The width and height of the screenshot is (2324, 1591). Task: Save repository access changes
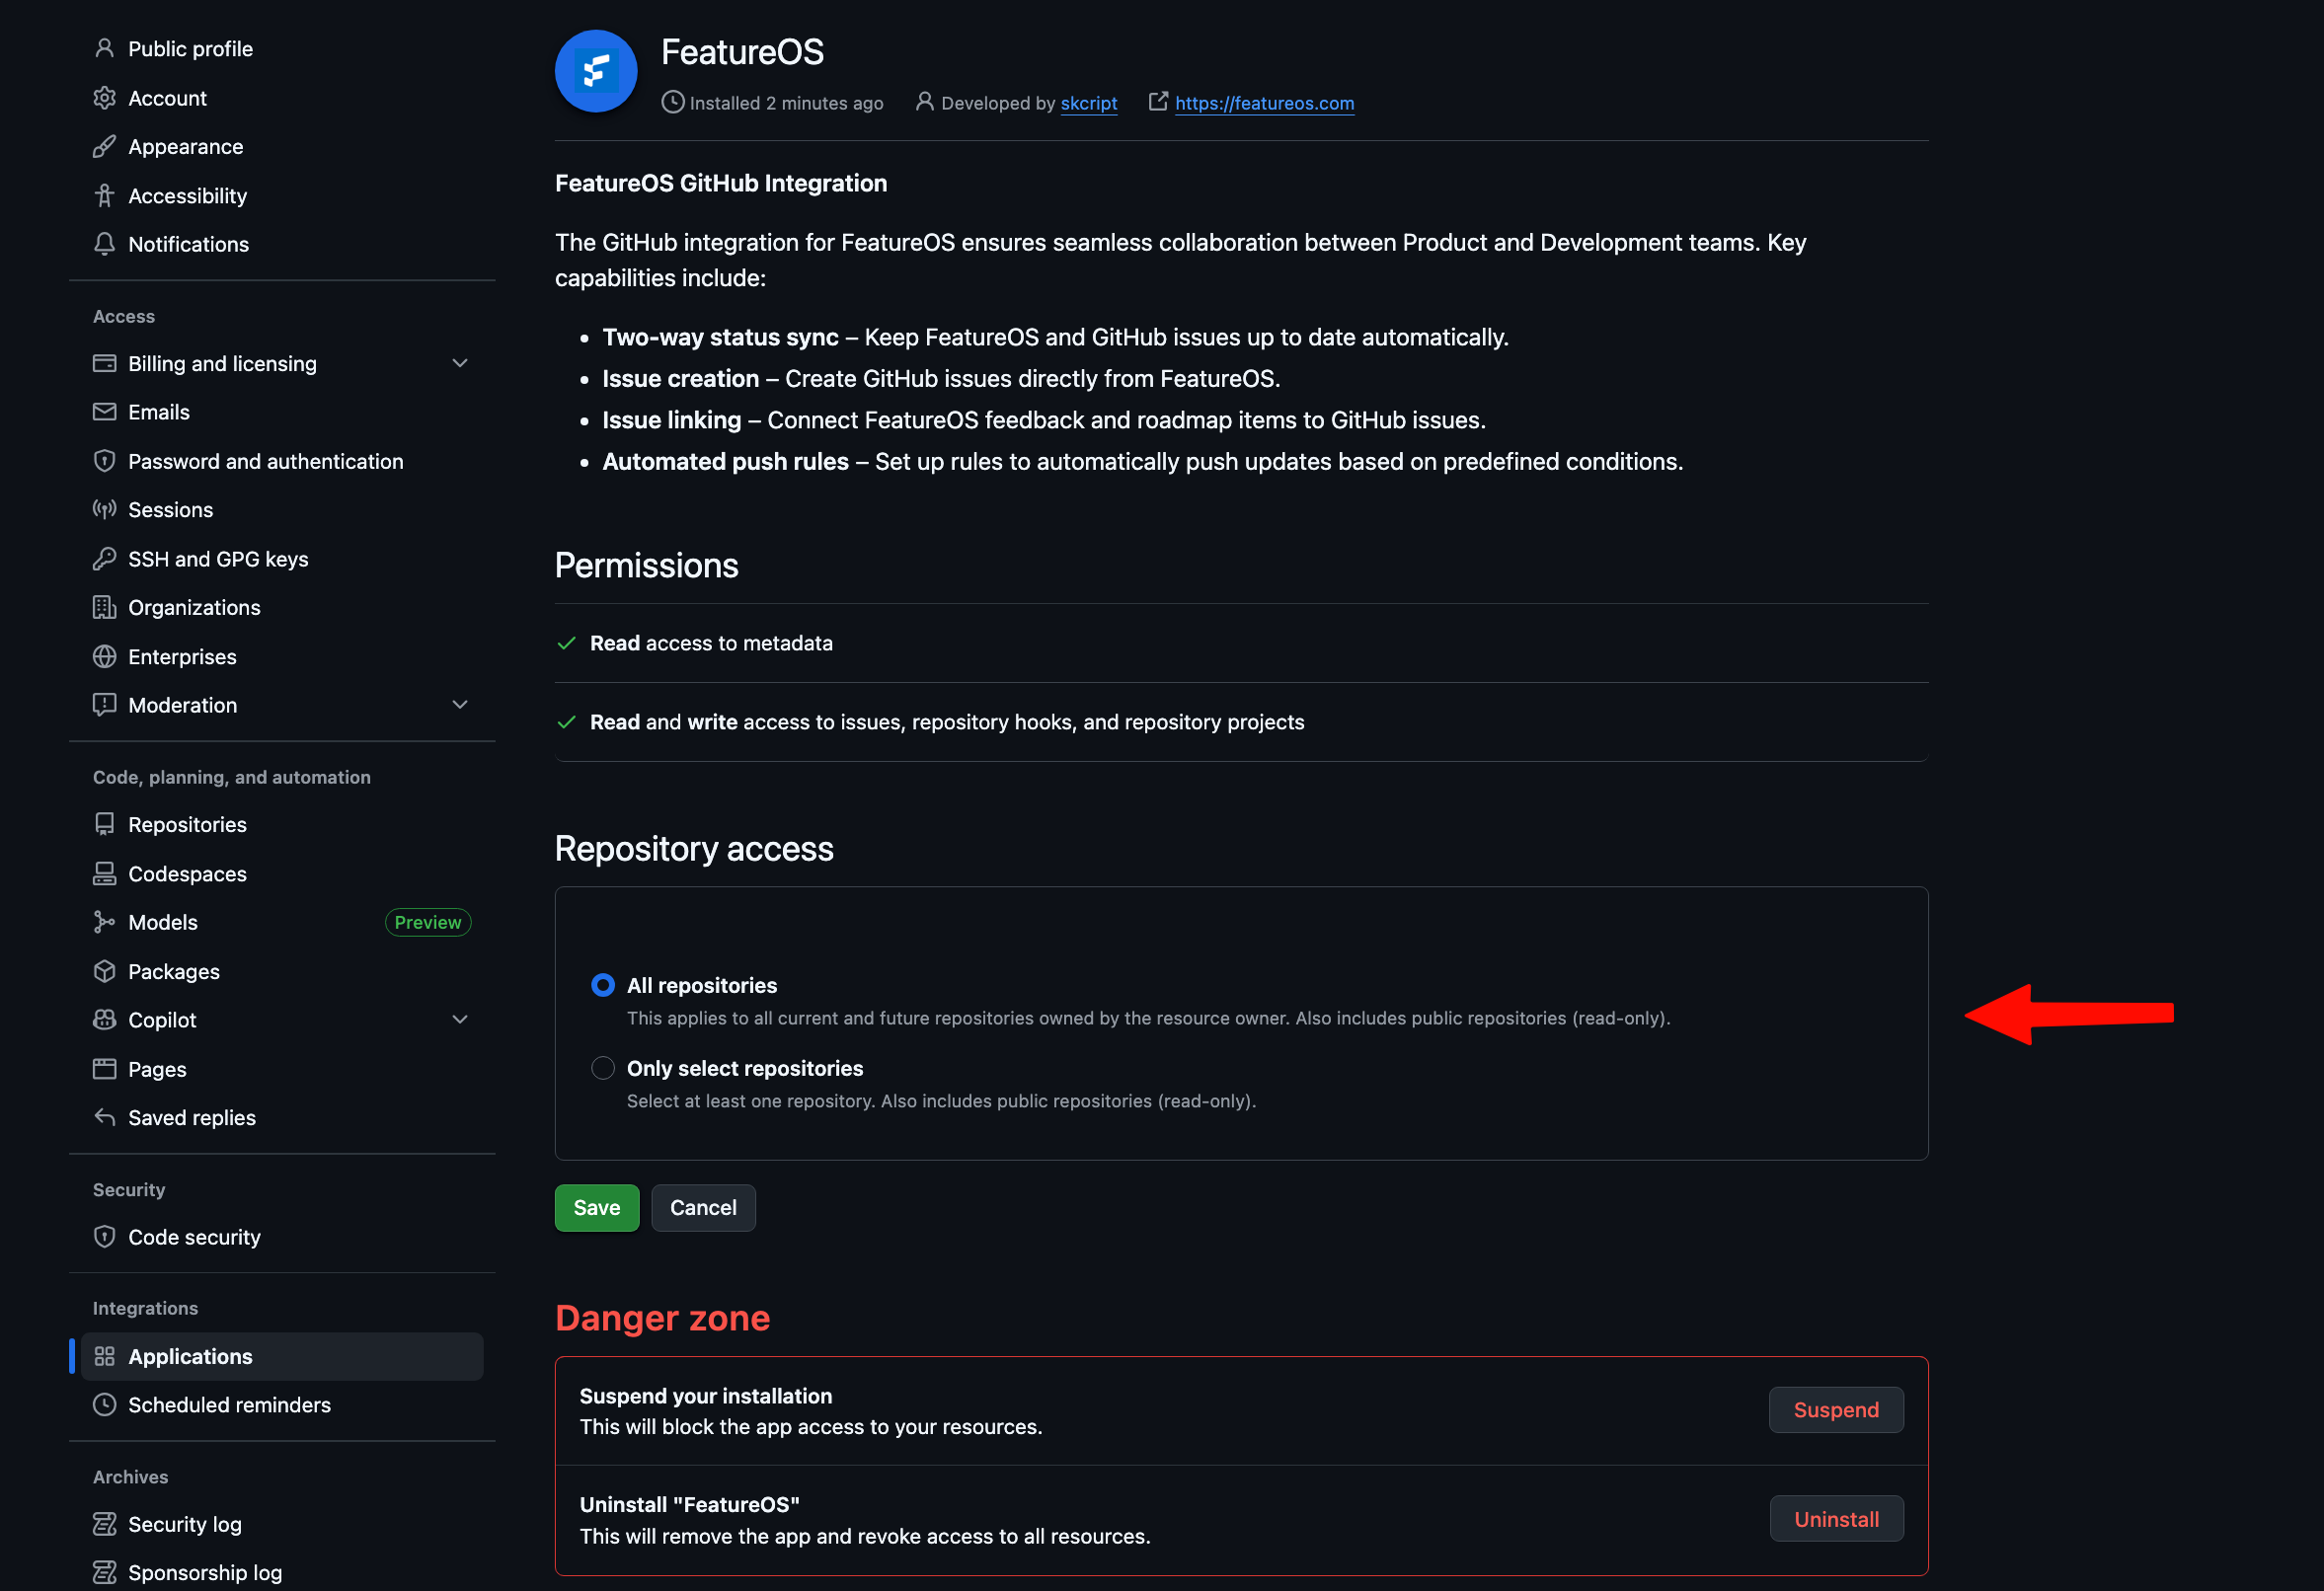597,1208
